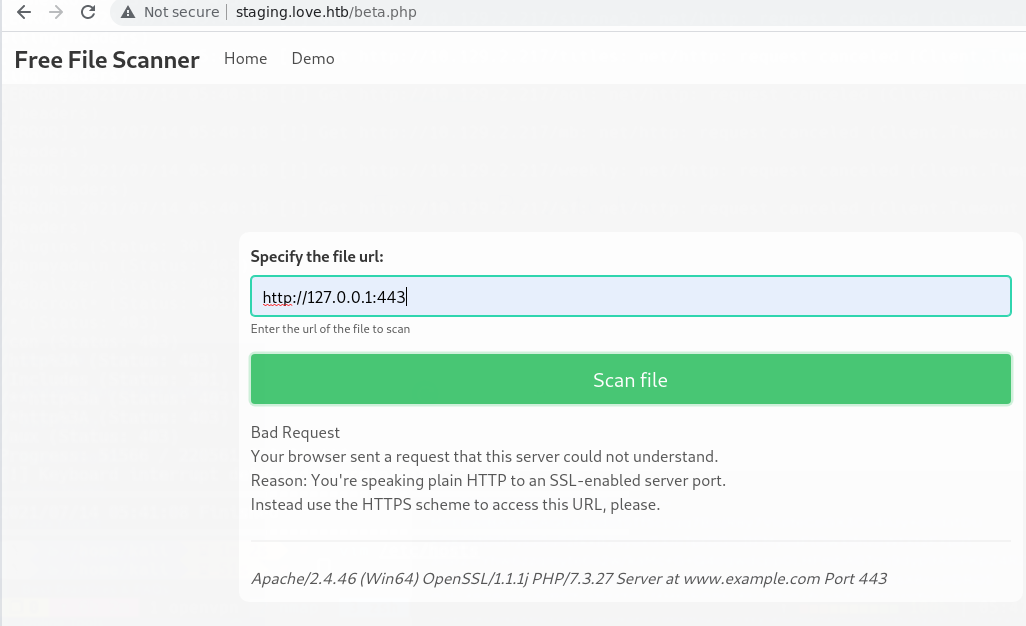The width and height of the screenshot is (1026, 626).
Task: Navigate to the Home menu item
Action: [245, 59]
